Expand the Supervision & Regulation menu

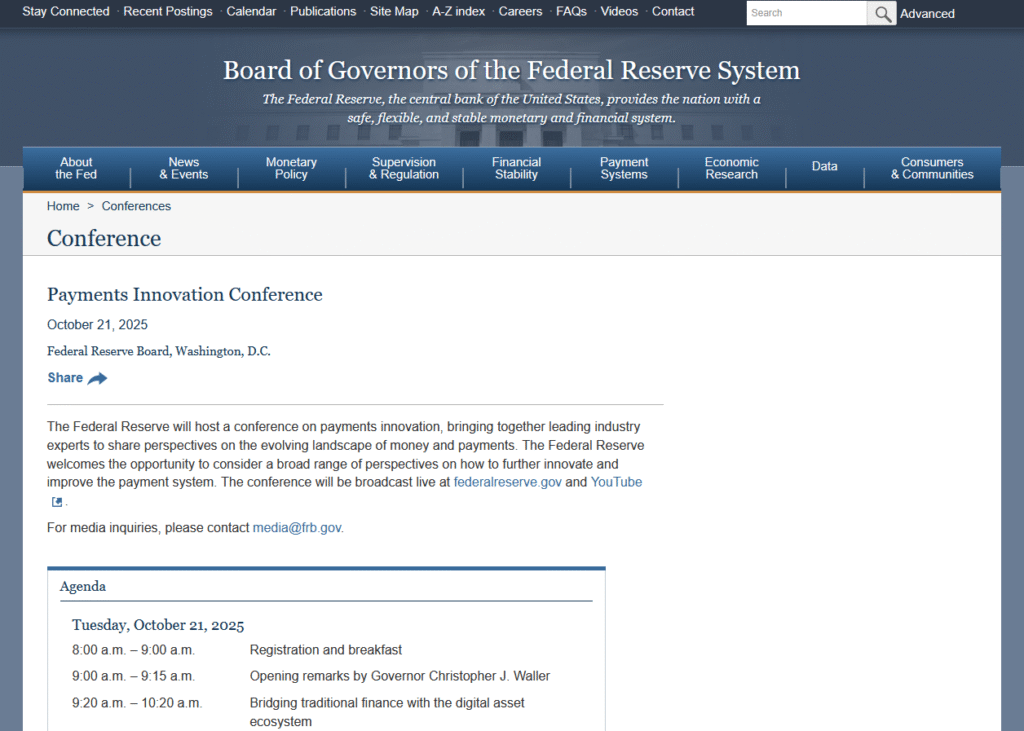pyautogui.click(x=404, y=168)
